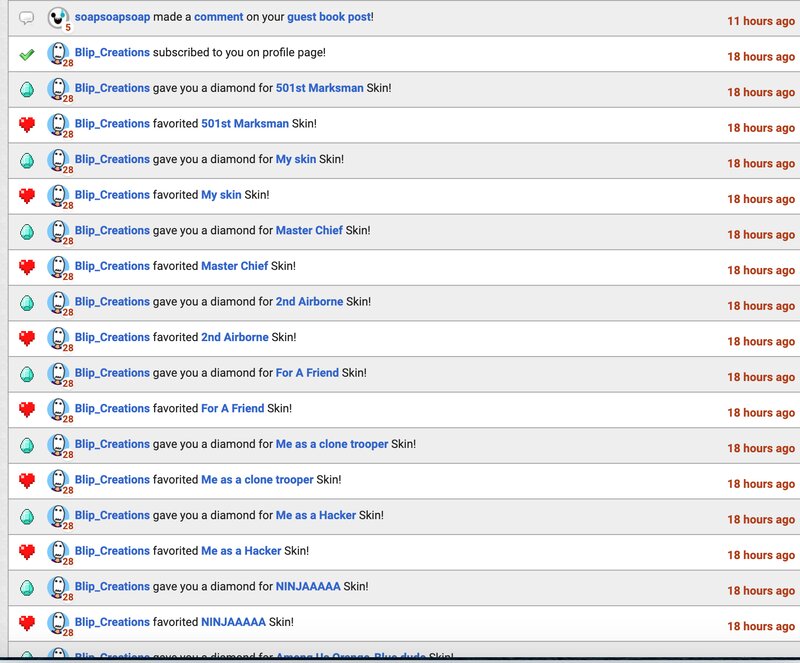Follow the 'comment' link in top notification
Viewport: 800px width, 663px height.
218,17
